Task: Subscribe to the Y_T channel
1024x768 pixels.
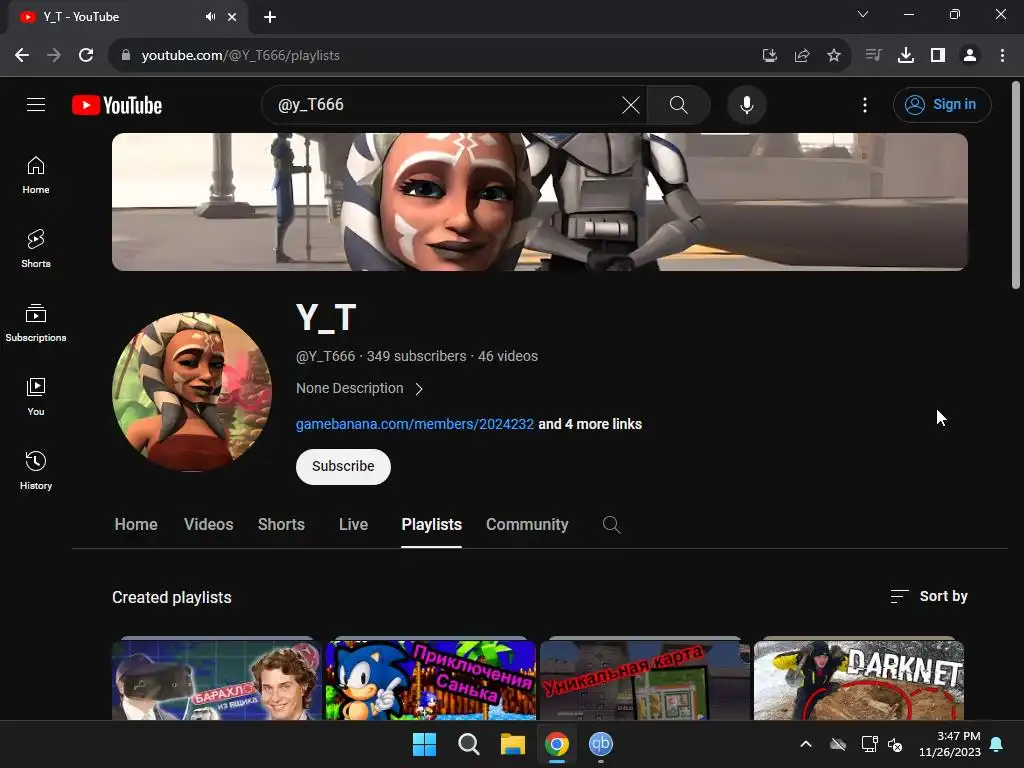Action: tap(343, 466)
